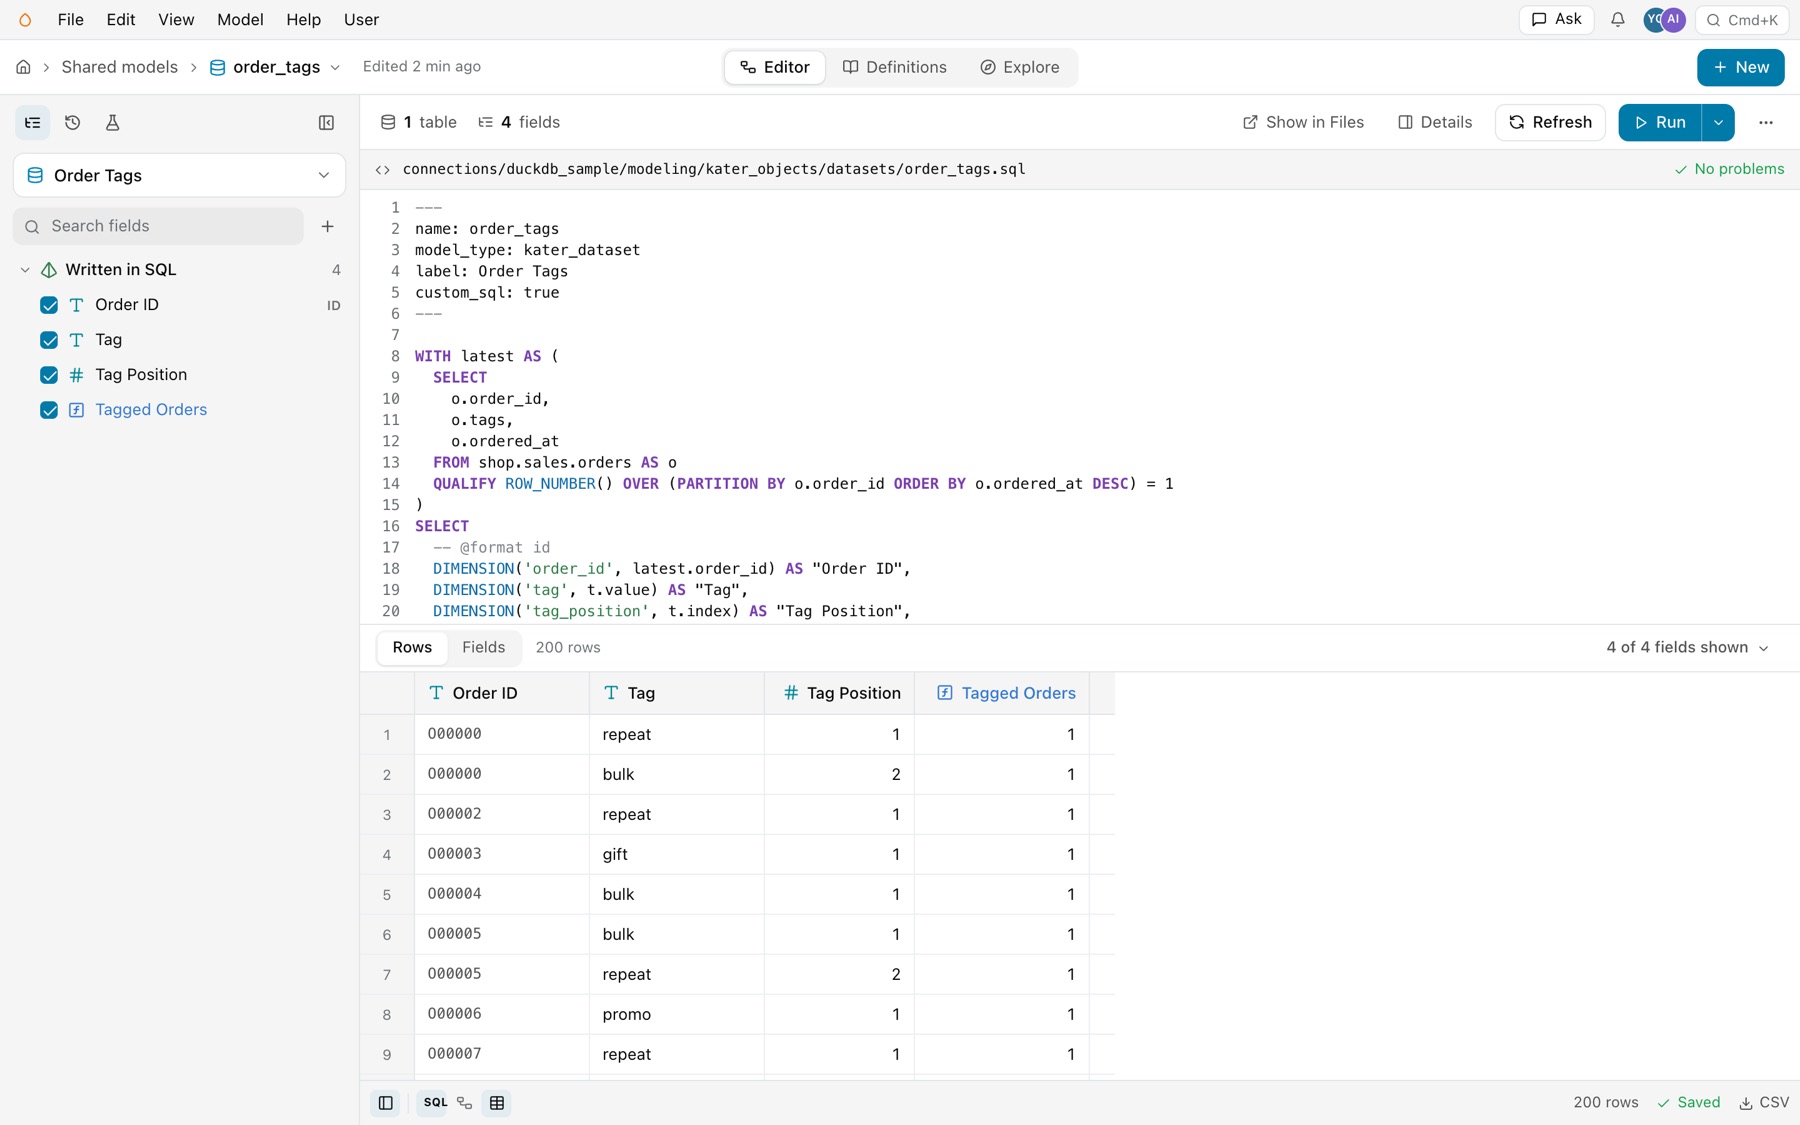Click the home icon in breadcrumb
This screenshot has width=1800, height=1125.
[23, 67]
